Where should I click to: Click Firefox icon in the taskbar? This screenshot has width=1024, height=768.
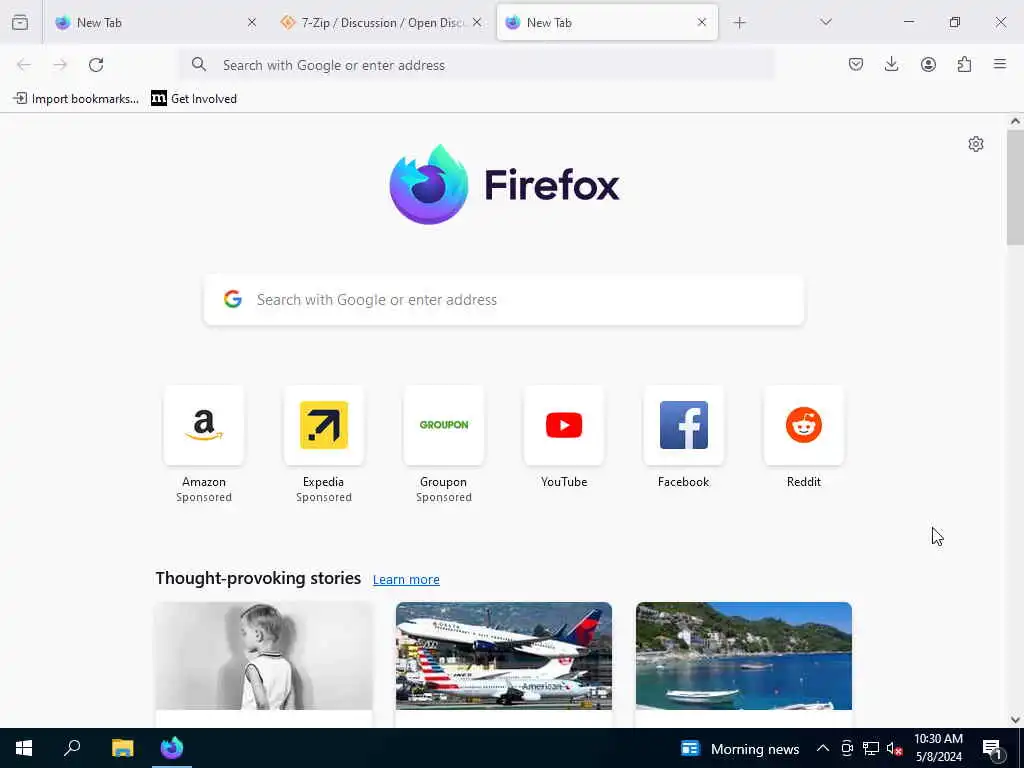tap(172, 748)
